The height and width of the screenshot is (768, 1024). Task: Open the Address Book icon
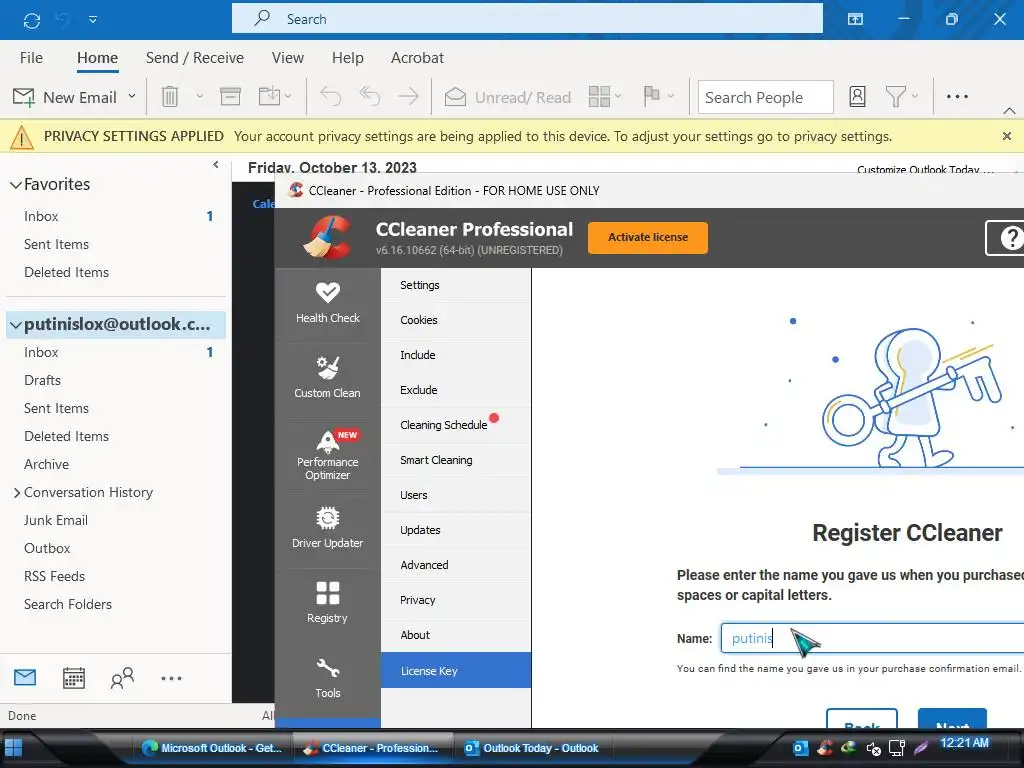click(x=857, y=97)
